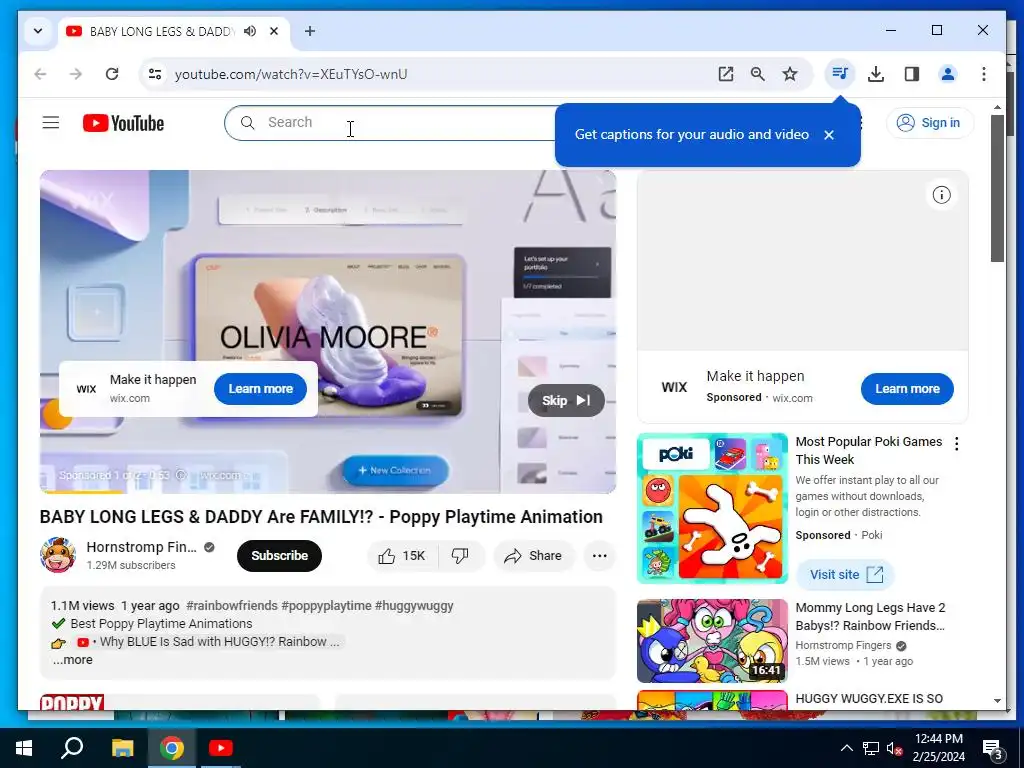Click inside the YouTube Search field
Viewport: 1024px width, 768px height.
click(392, 123)
